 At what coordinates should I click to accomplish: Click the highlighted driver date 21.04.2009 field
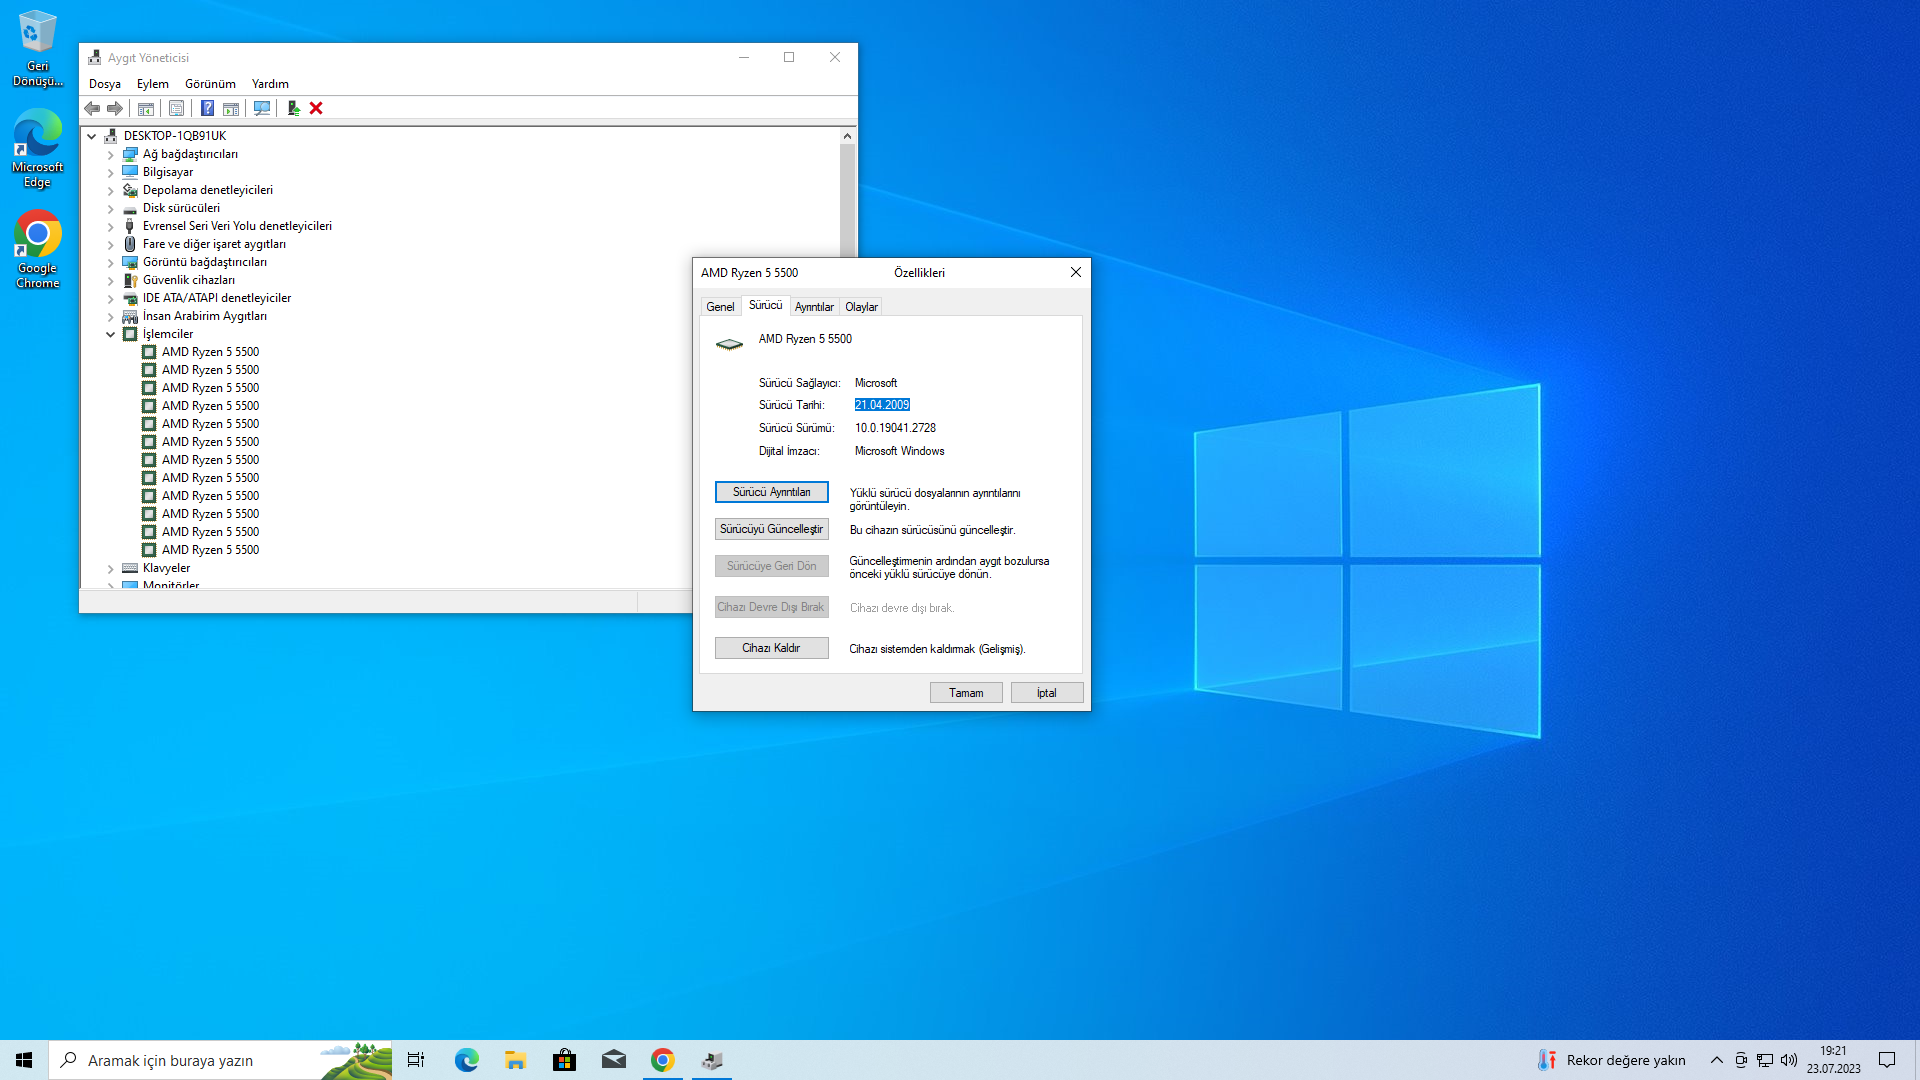click(882, 405)
